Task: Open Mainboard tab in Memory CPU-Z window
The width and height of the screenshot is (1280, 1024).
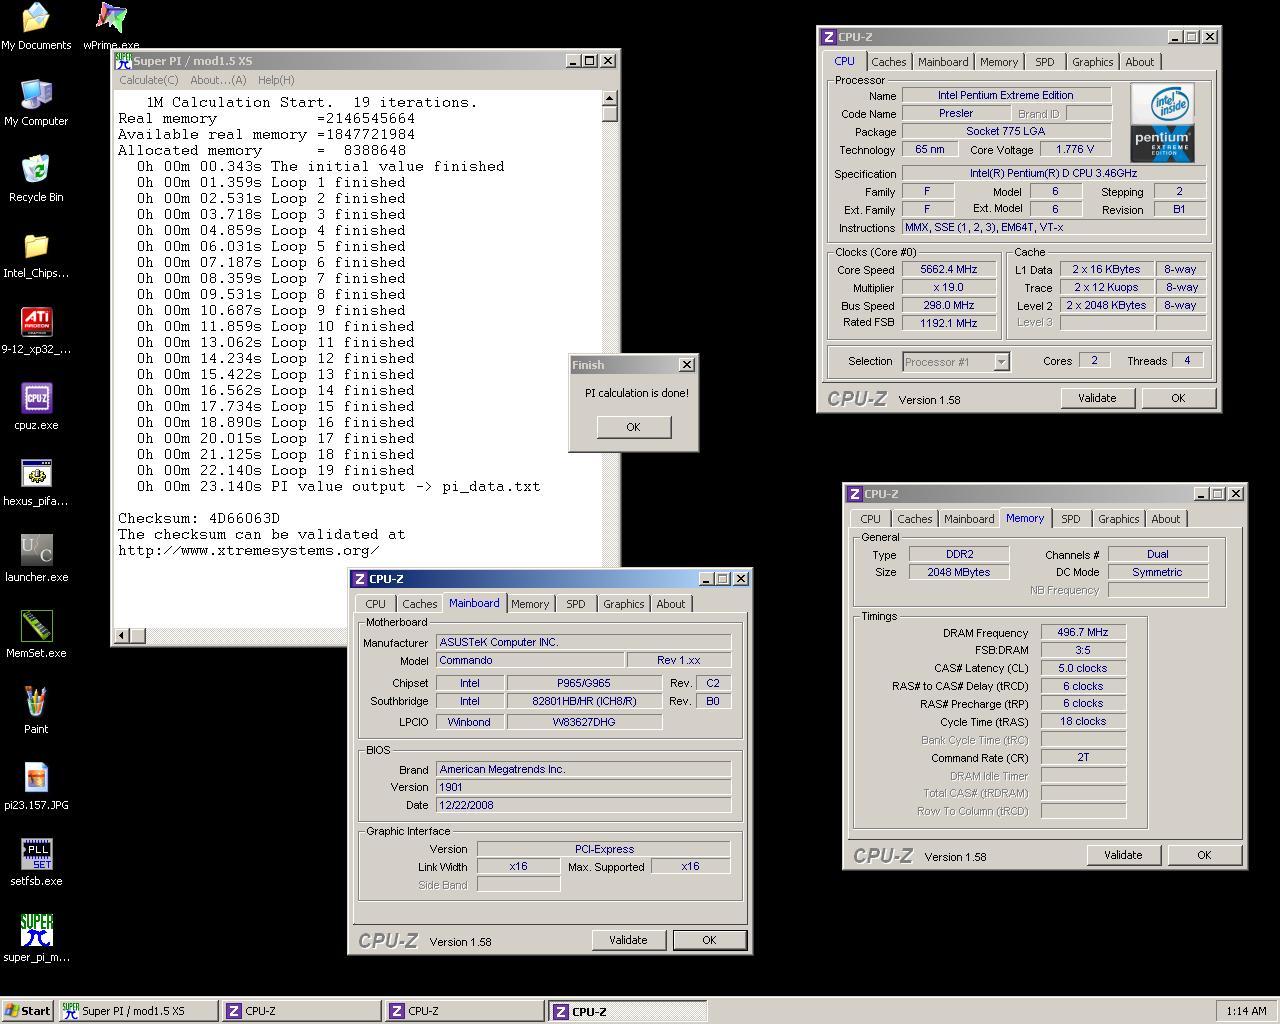Action: tap(969, 519)
